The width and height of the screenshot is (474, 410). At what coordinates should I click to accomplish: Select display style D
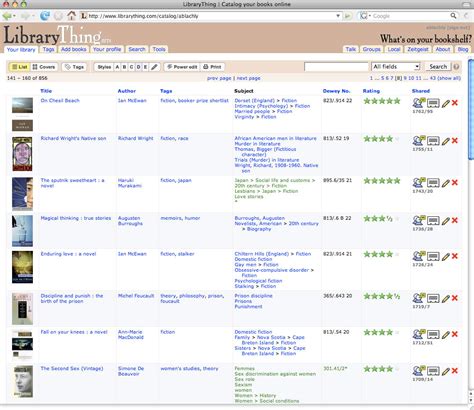[138, 67]
